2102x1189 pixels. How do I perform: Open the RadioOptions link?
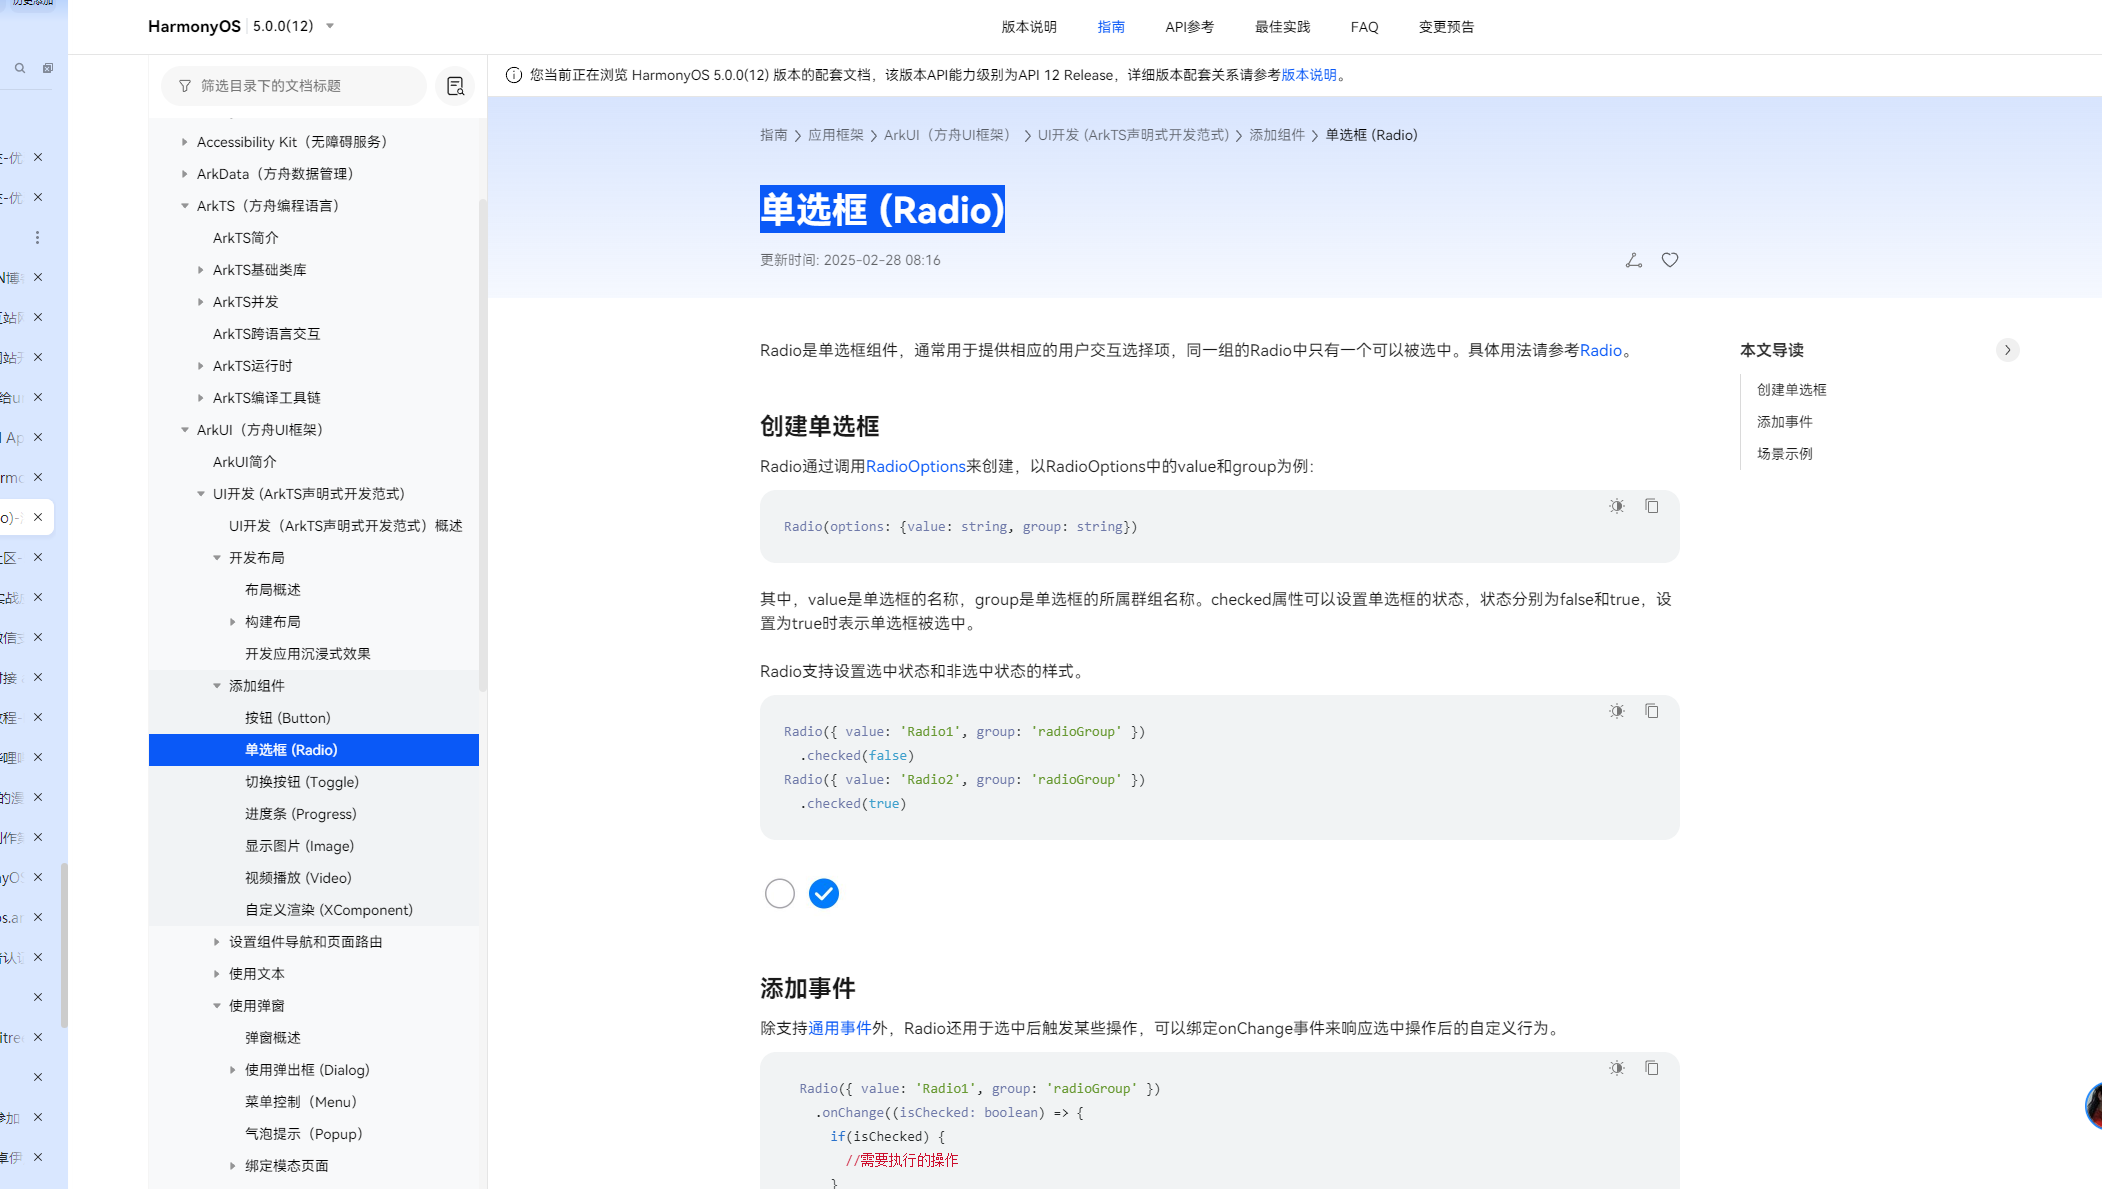click(915, 466)
